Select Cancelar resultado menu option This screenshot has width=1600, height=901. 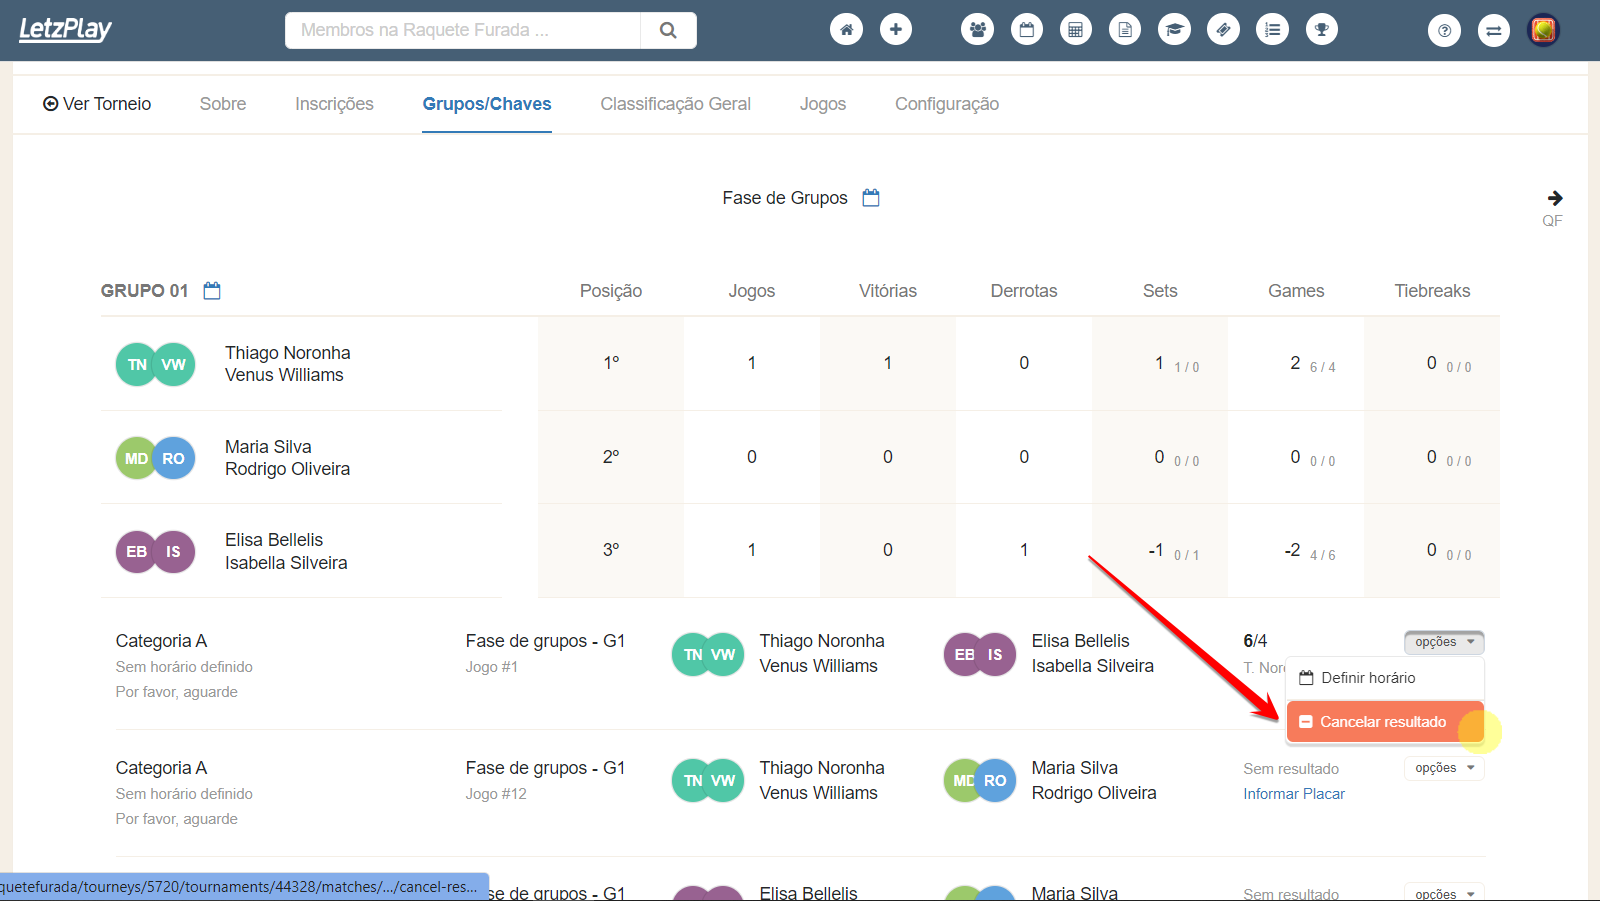pyautogui.click(x=1383, y=722)
